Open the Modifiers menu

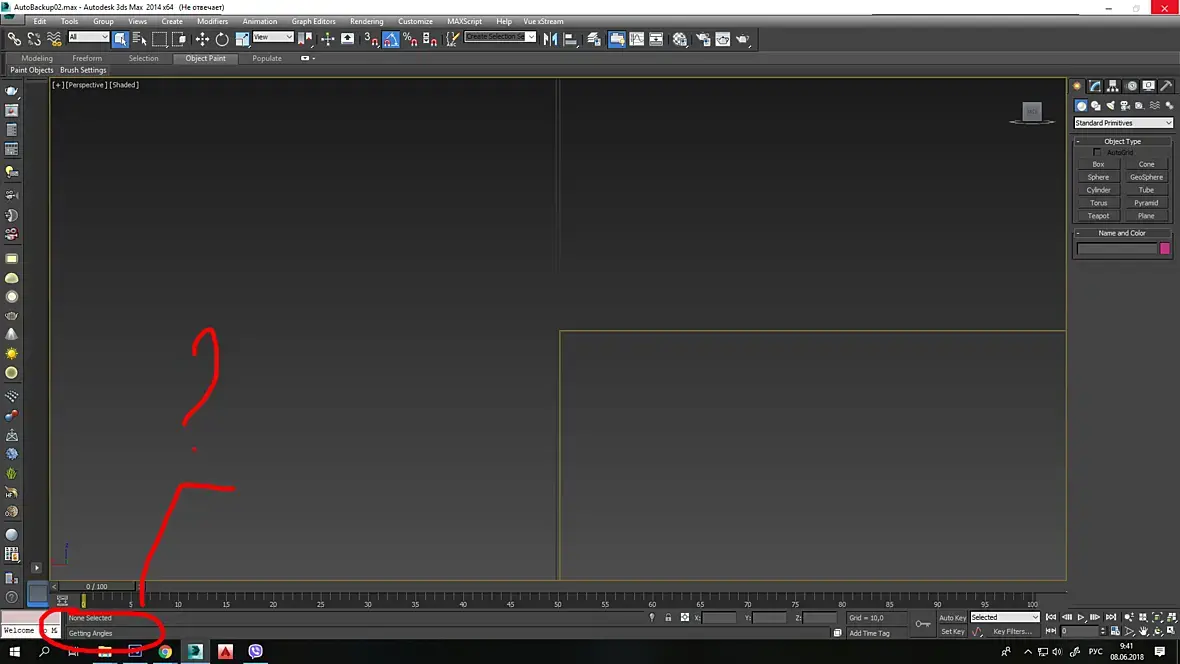pyautogui.click(x=212, y=21)
